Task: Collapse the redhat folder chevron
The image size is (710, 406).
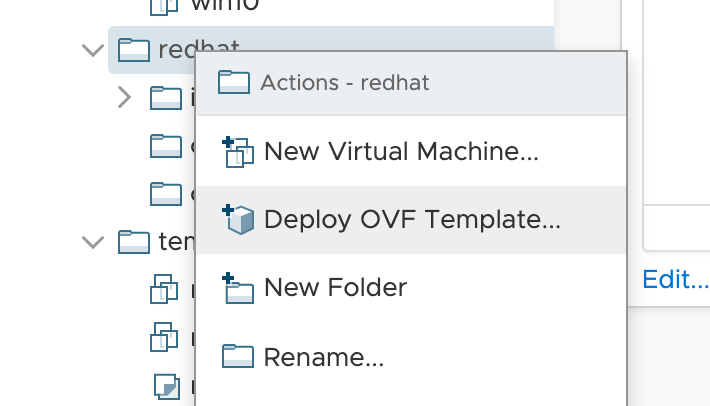Action: pyautogui.click(x=93, y=50)
